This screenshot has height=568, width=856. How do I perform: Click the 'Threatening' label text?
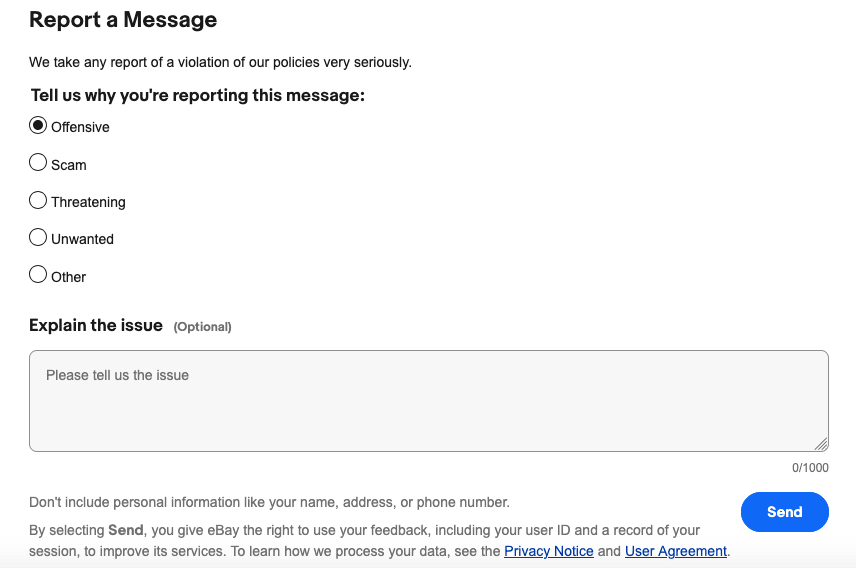(x=88, y=202)
